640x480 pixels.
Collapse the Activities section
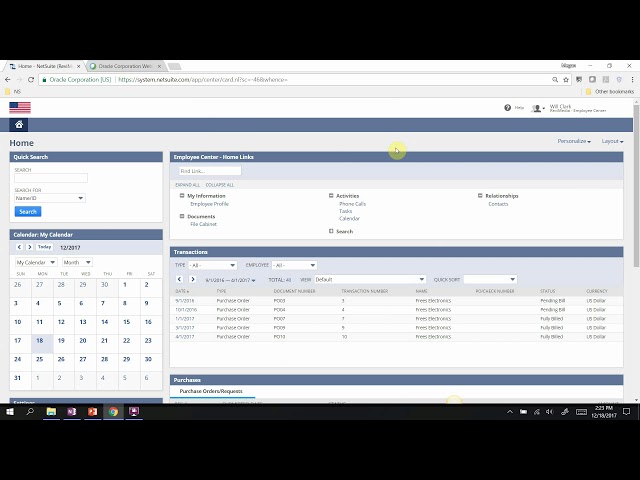tap(331, 196)
